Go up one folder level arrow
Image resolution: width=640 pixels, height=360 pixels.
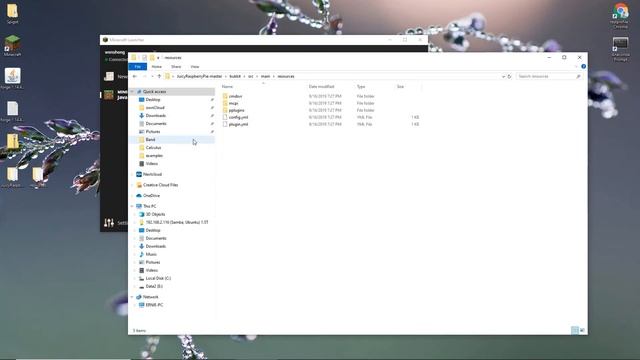point(159,76)
